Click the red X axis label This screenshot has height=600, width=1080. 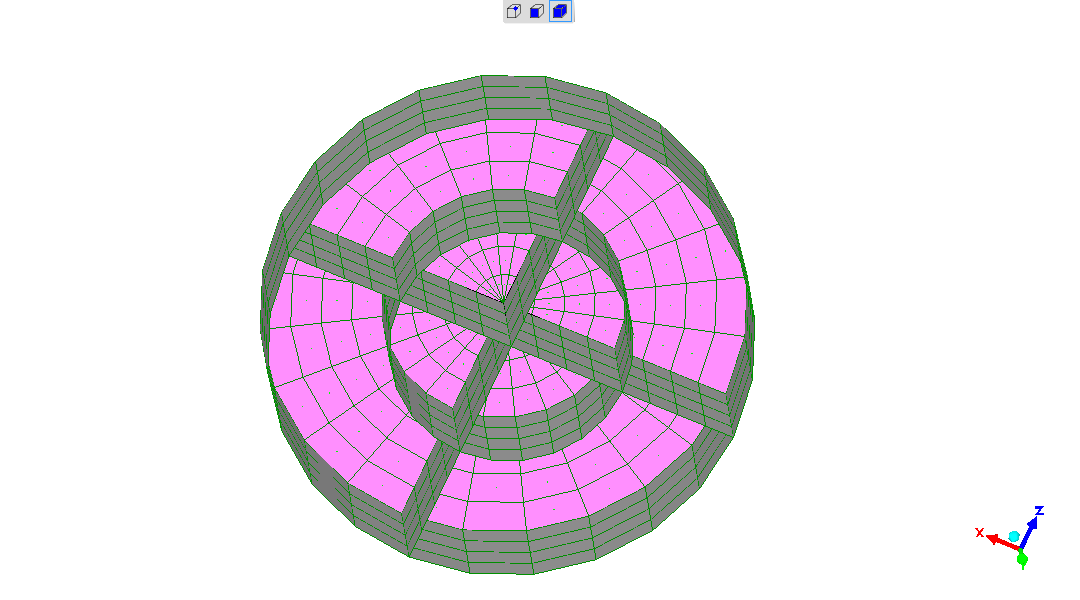click(x=980, y=532)
